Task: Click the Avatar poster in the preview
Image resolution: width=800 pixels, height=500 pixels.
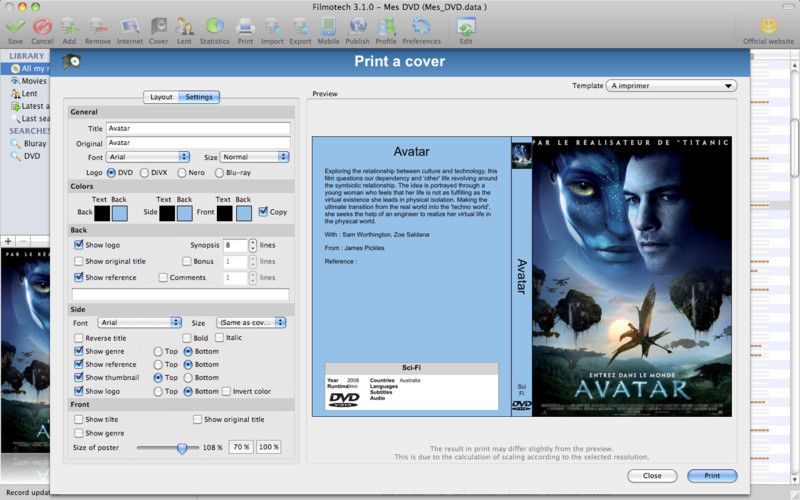Action: tap(632, 276)
